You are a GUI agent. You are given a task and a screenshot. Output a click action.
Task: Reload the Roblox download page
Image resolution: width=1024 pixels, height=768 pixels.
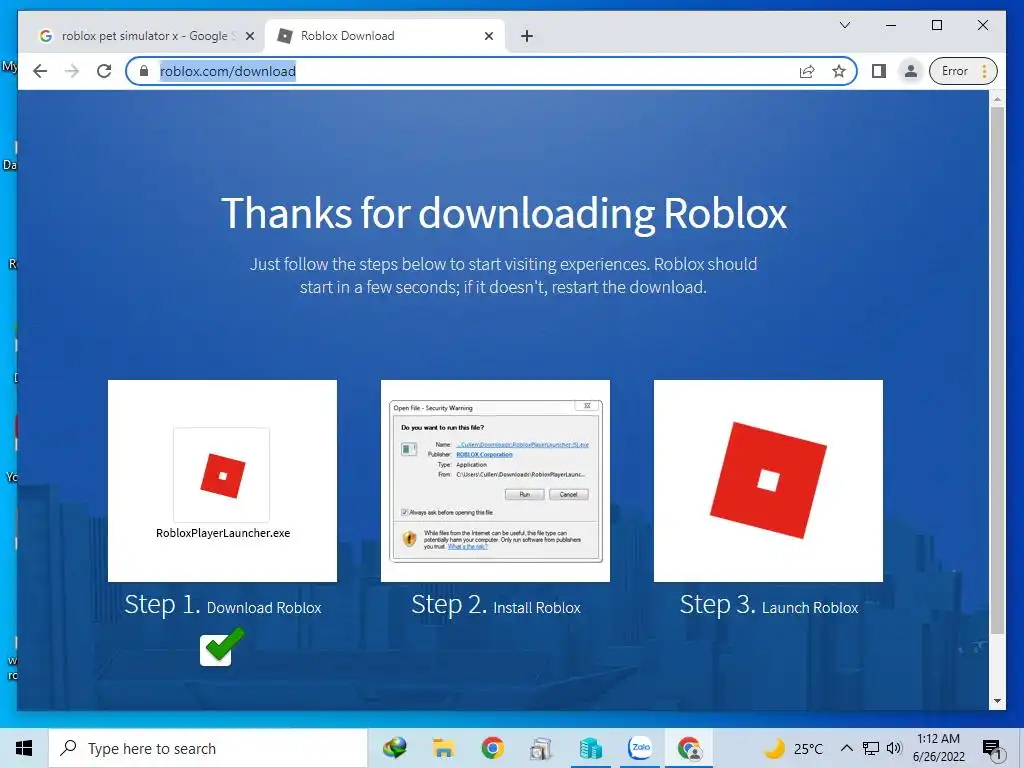(104, 71)
